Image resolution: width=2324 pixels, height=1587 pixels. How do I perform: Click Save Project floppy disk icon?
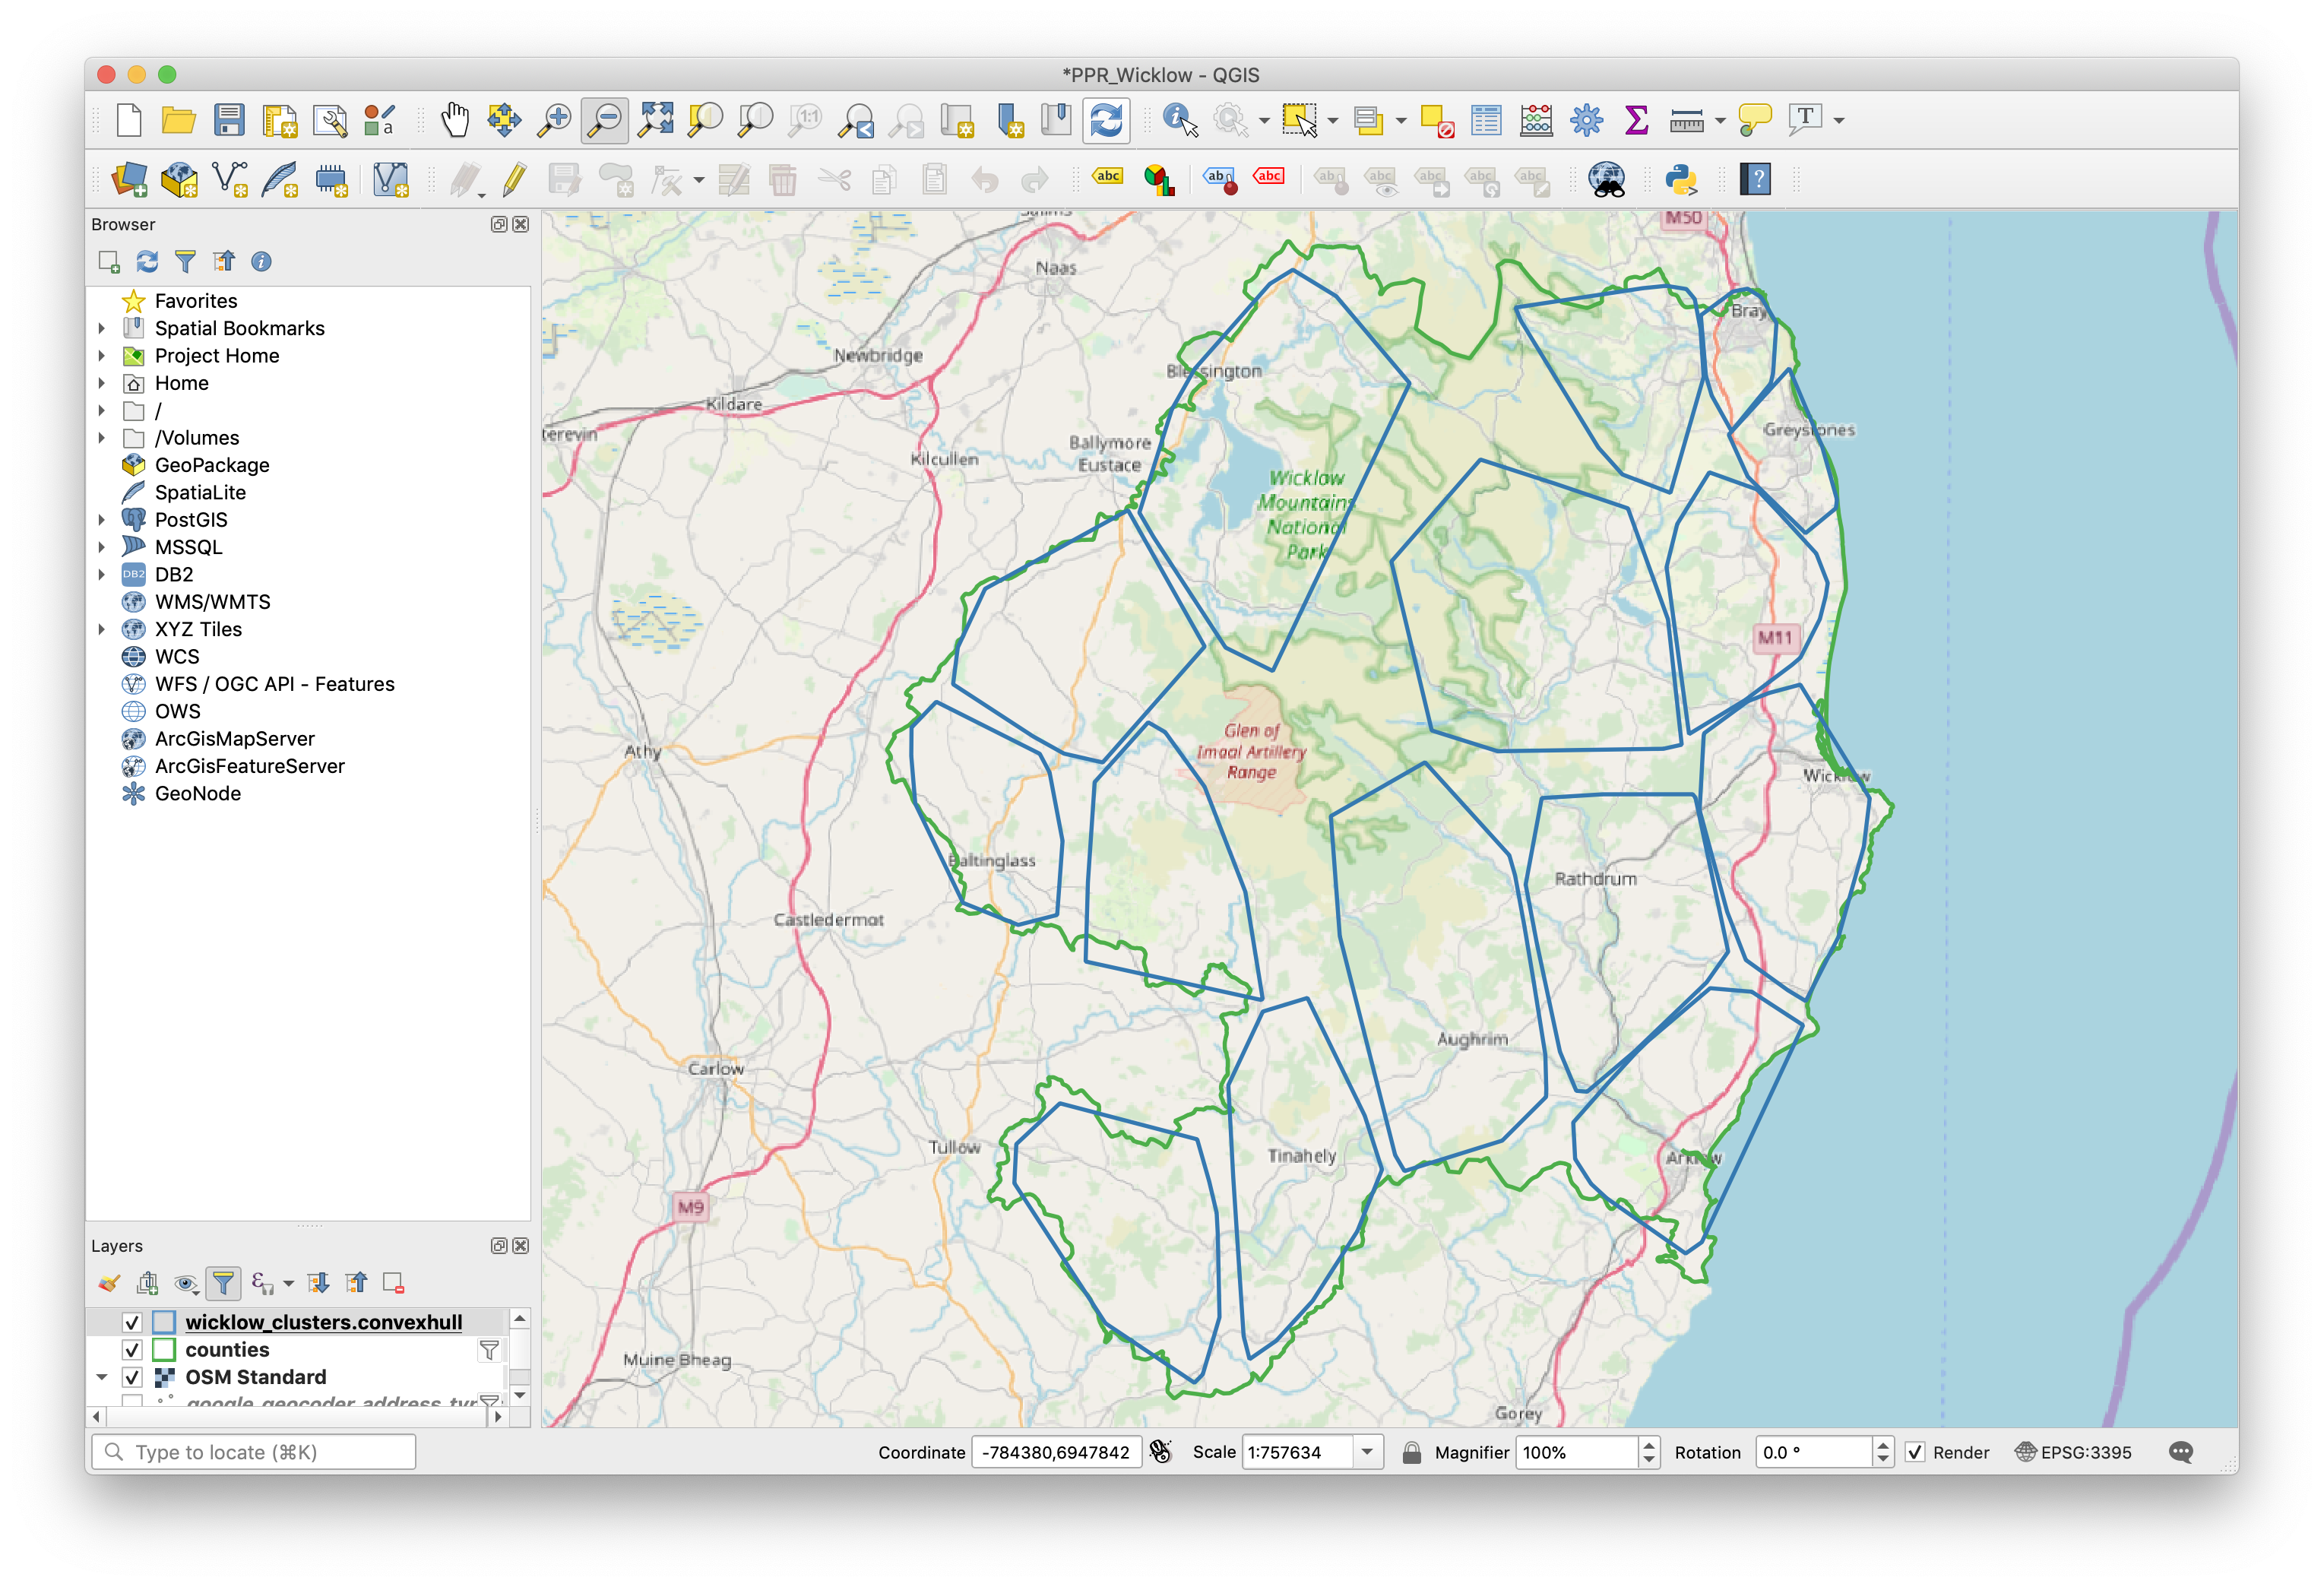tap(229, 120)
